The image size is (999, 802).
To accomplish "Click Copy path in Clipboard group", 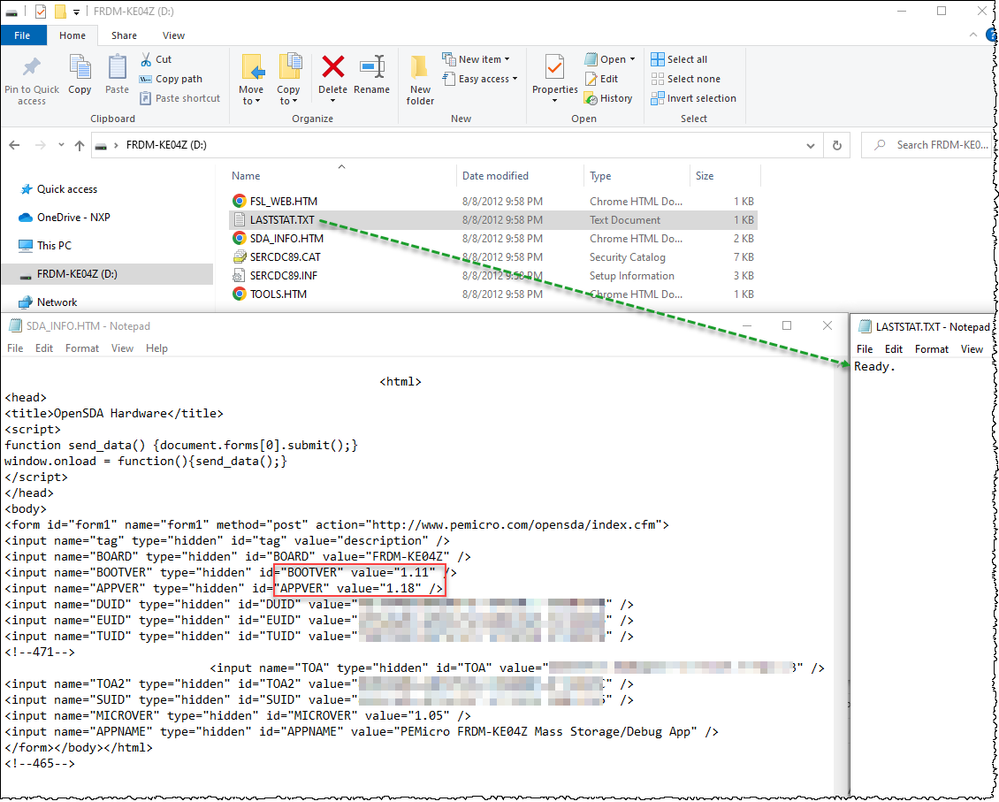I will tap(171, 79).
